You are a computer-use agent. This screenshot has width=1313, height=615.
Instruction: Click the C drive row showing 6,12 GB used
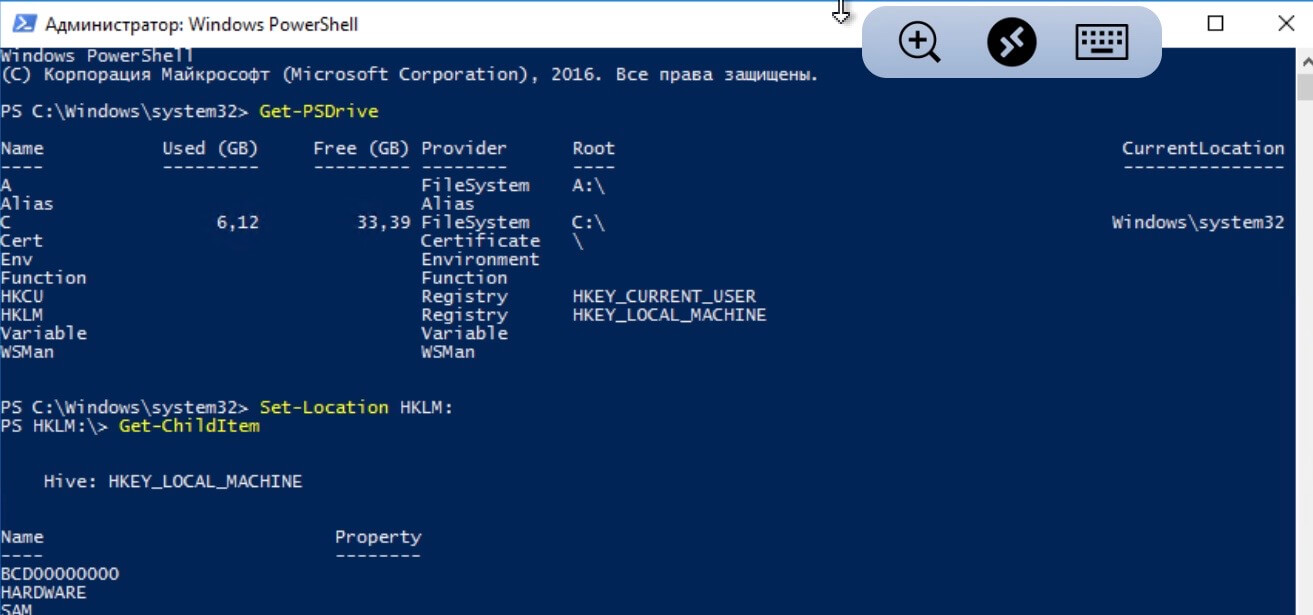(240, 222)
